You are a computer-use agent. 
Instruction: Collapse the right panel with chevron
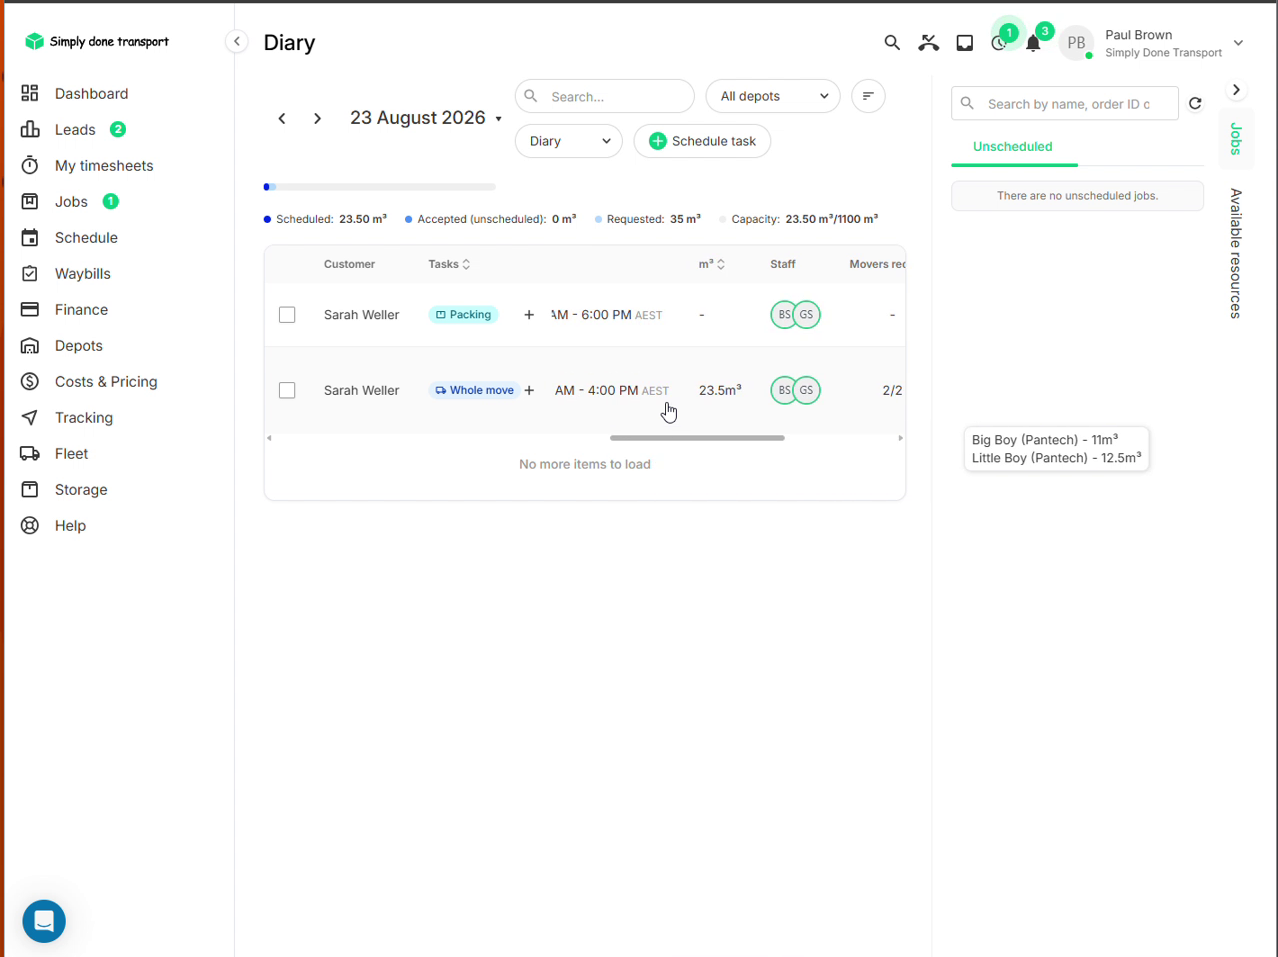point(1236,90)
